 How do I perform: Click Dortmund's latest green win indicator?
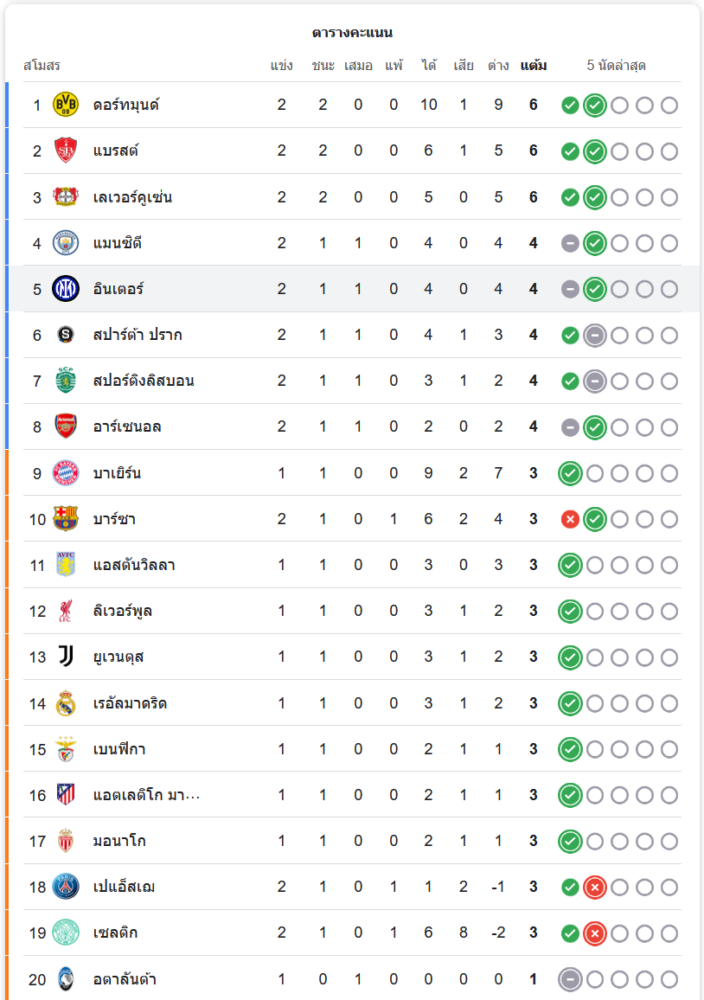click(x=595, y=105)
